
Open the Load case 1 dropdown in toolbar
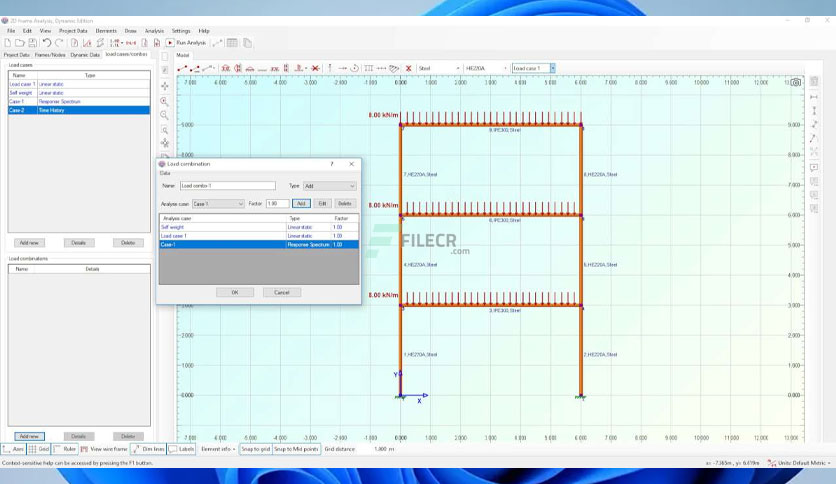[x=534, y=68]
